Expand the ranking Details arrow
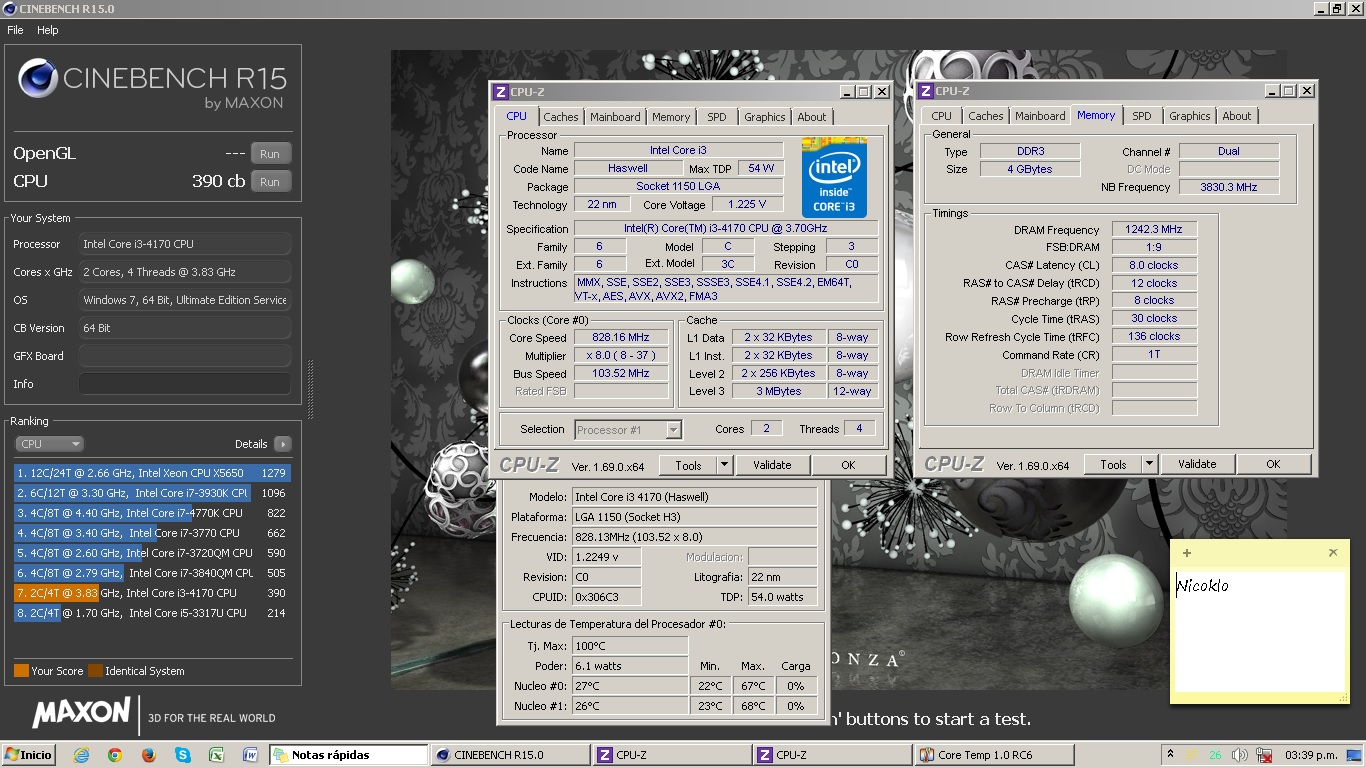The width and height of the screenshot is (1366, 768). coord(282,444)
